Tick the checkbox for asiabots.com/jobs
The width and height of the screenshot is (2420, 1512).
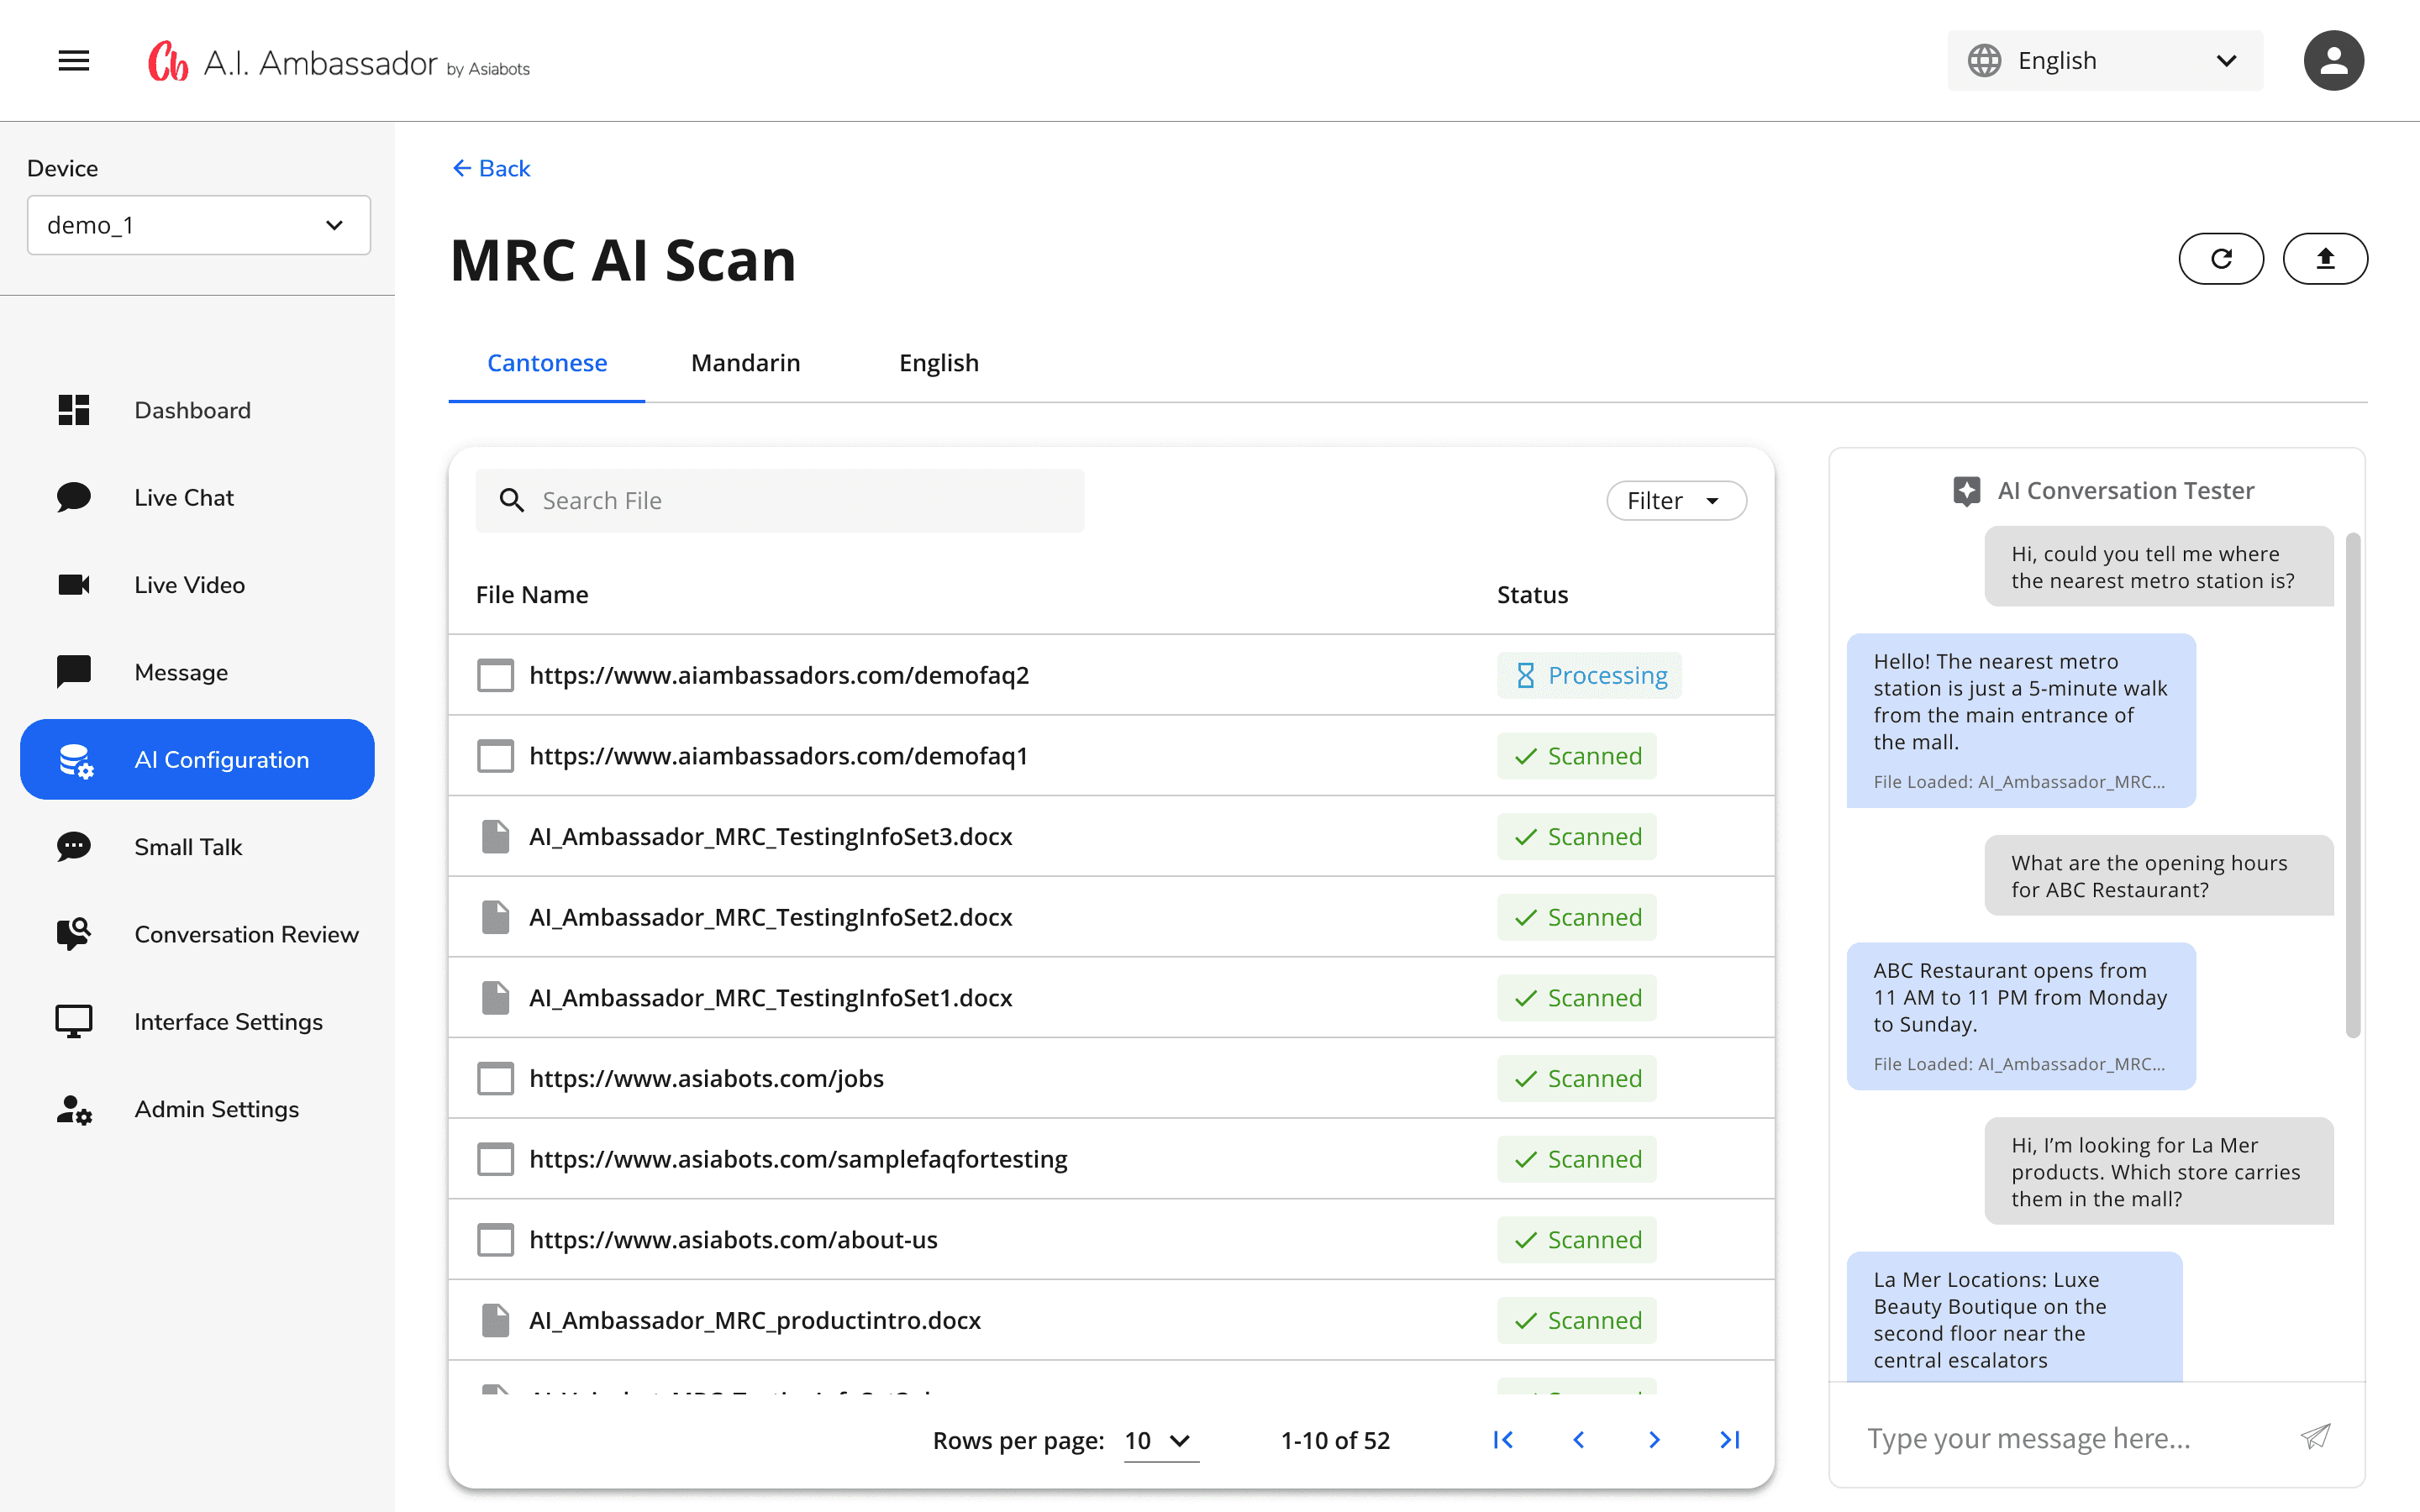495,1078
